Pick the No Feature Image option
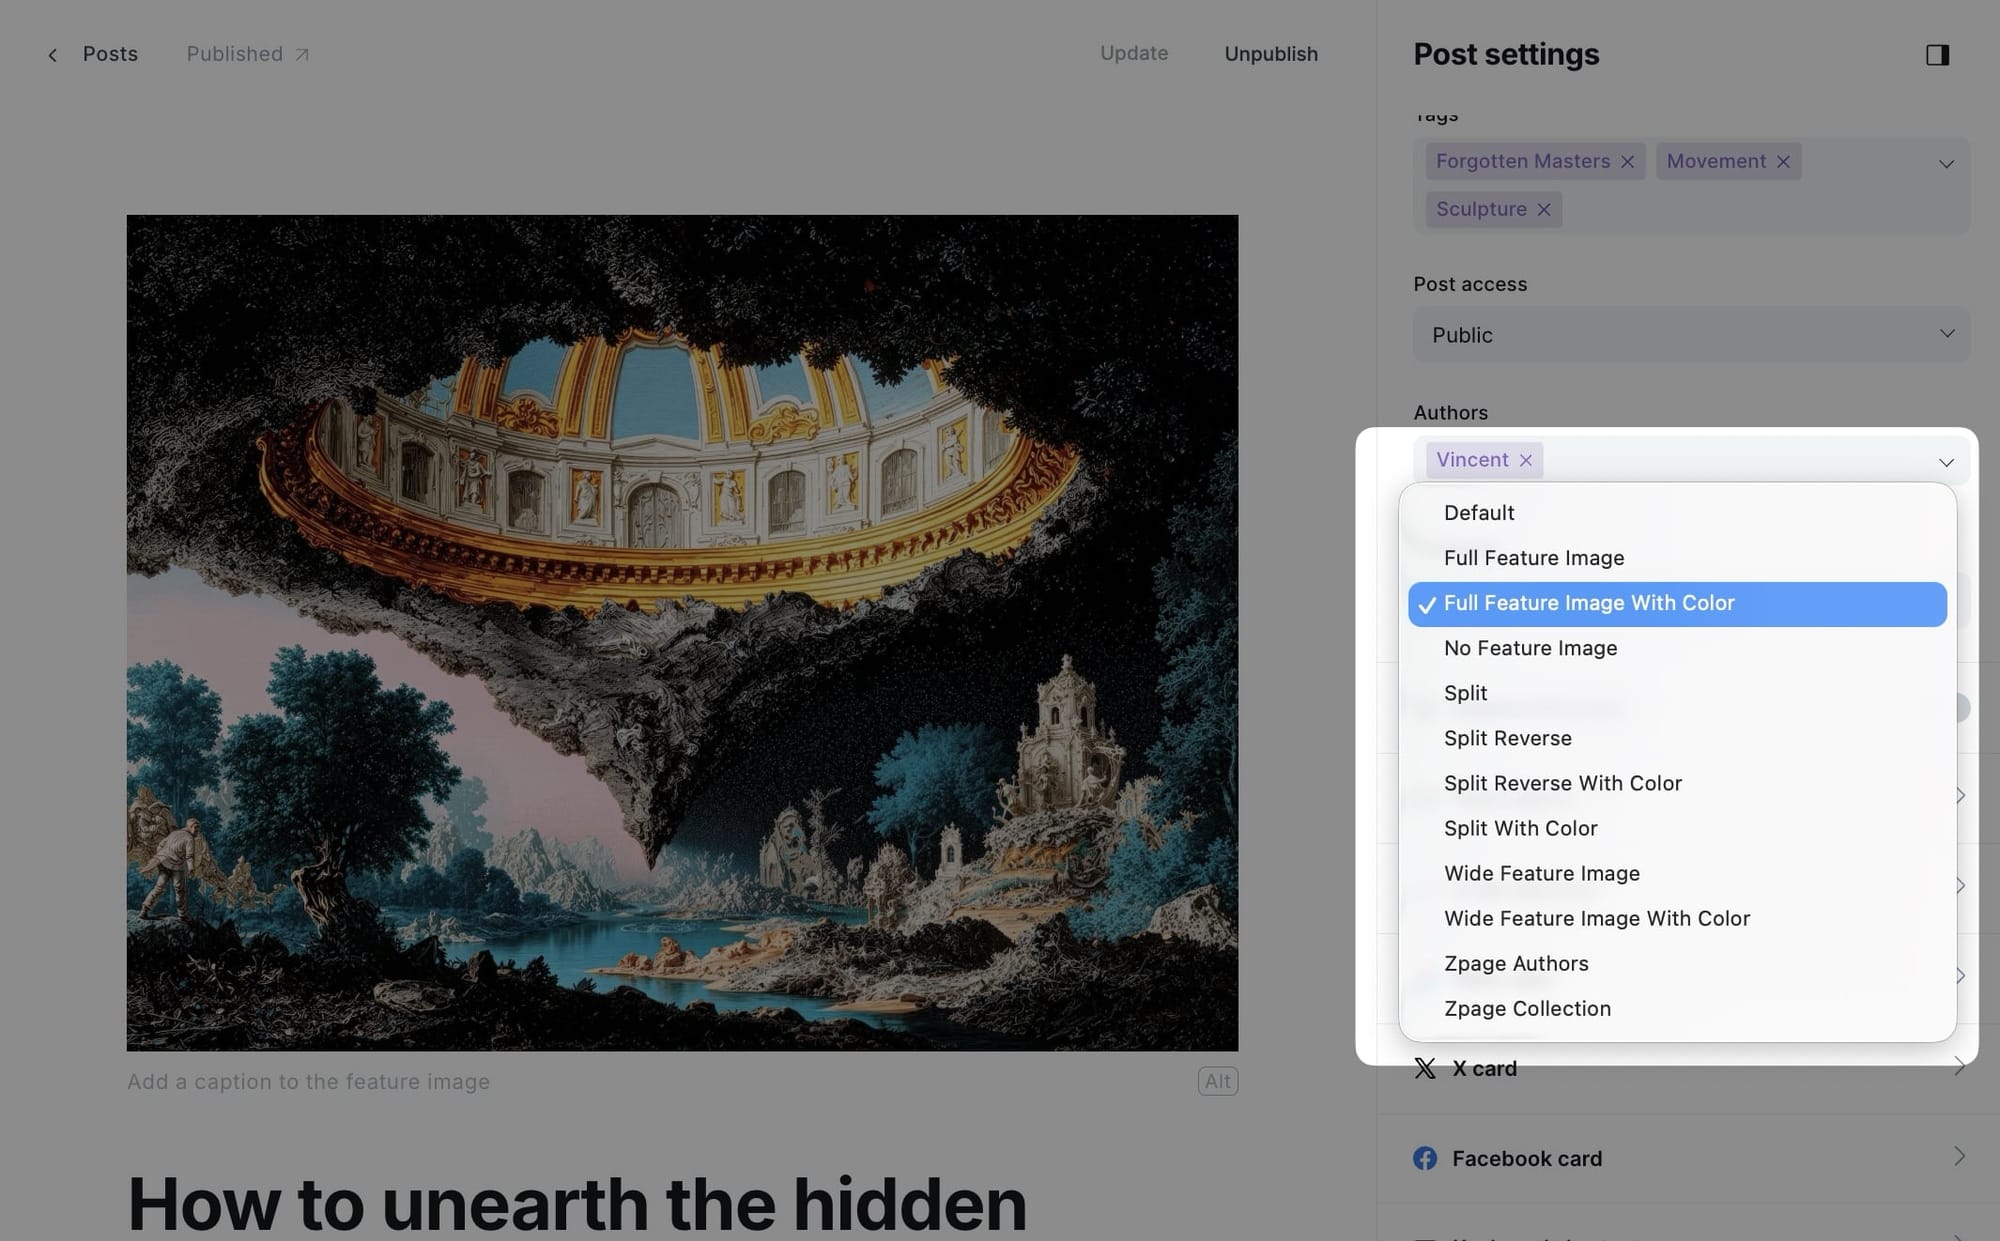The width and height of the screenshot is (2000, 1241). 1530,648
